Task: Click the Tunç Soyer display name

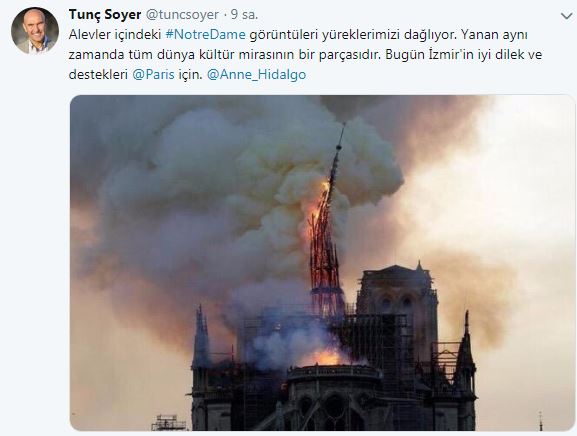Action: pos(105,15)
